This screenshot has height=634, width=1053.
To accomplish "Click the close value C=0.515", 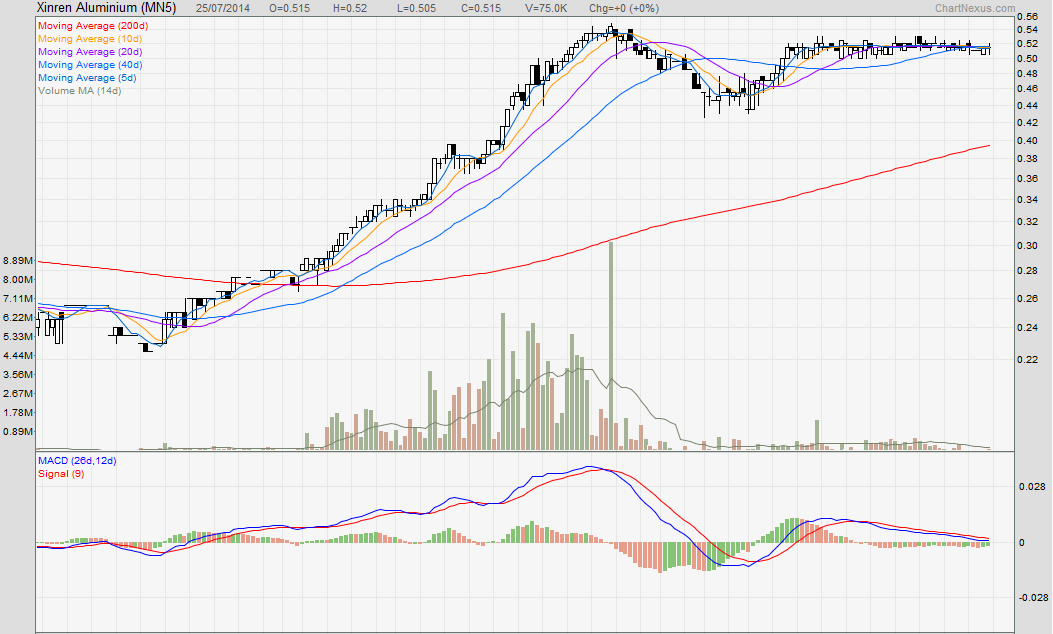I will pyautogui.click(x=481, y=9).
